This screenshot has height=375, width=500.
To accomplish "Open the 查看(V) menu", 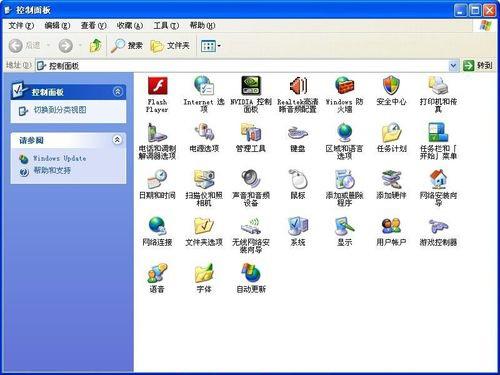I will [x=93, y=25].
